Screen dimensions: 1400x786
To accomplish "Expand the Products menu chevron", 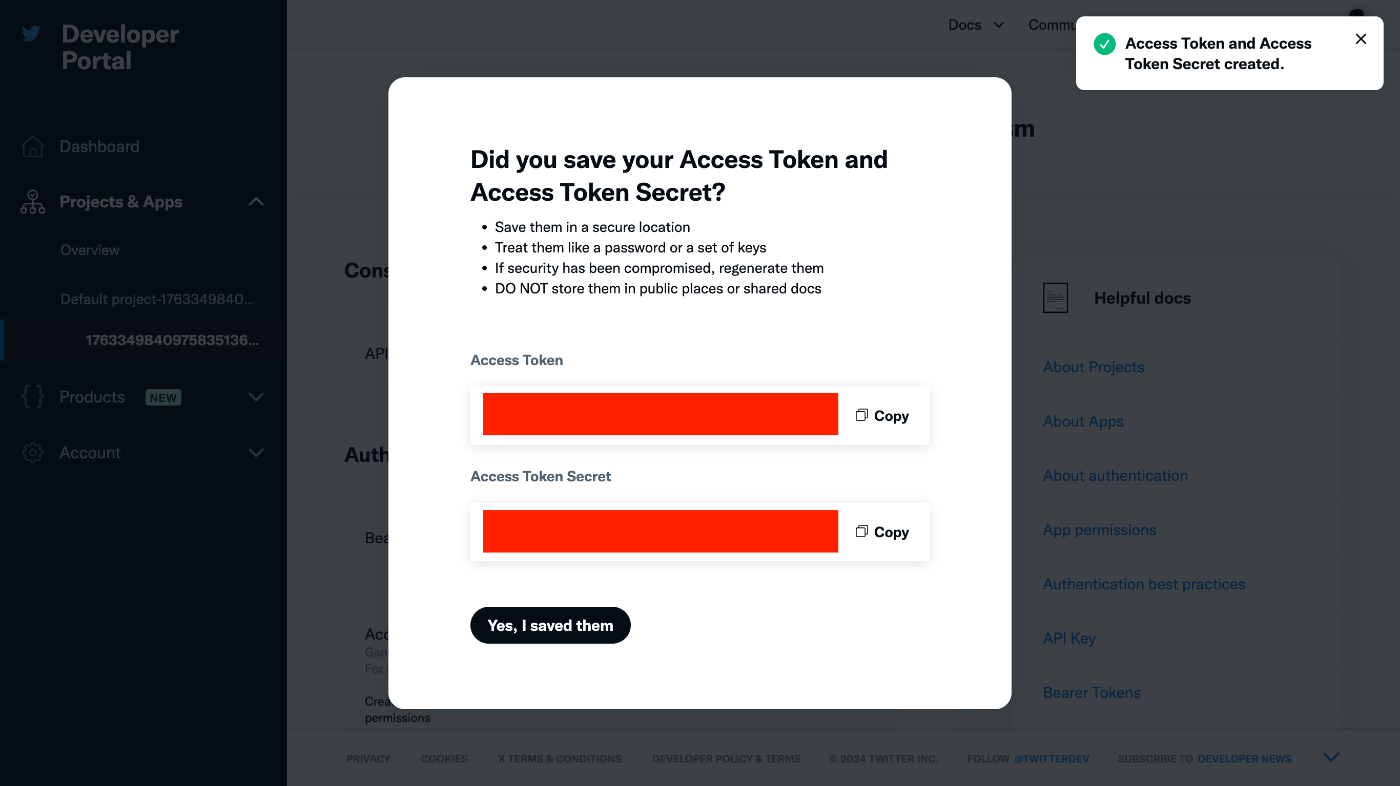I will pos(256,397).
